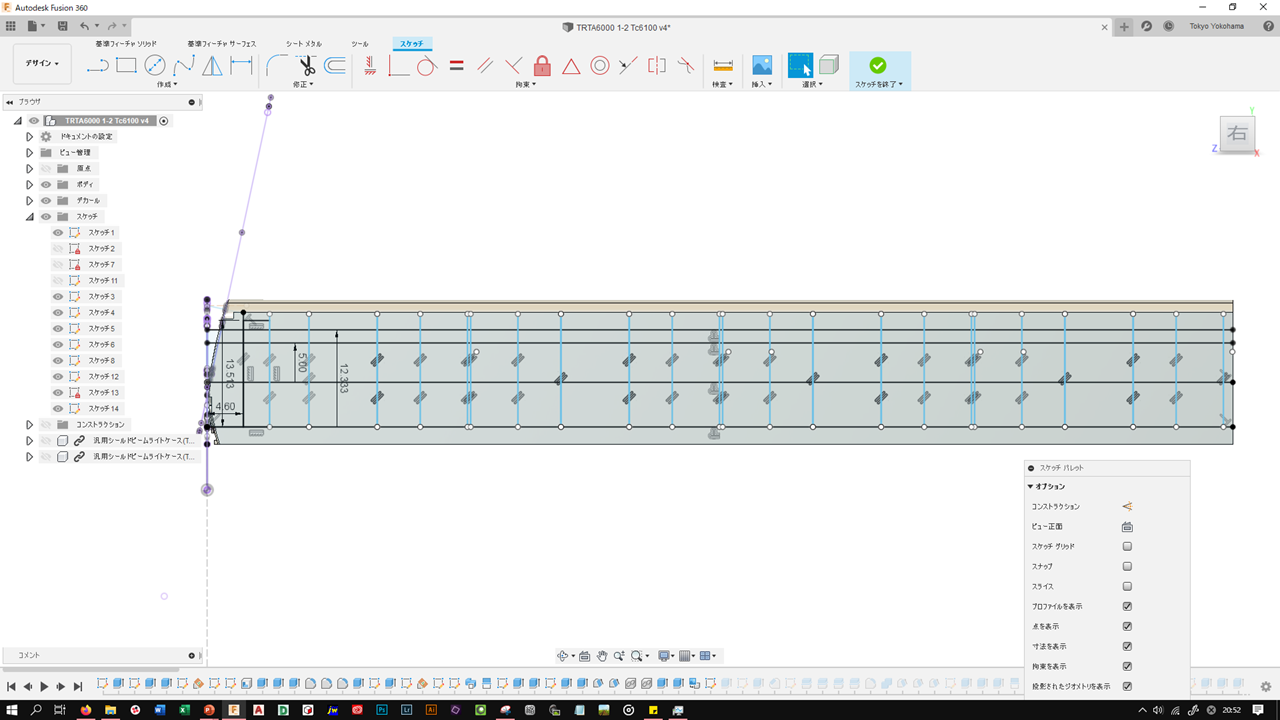The height and width of the screenshot is (720, 1280).
Task: Open the 挿入 dropdown menu
Action: tap(762, 85)
